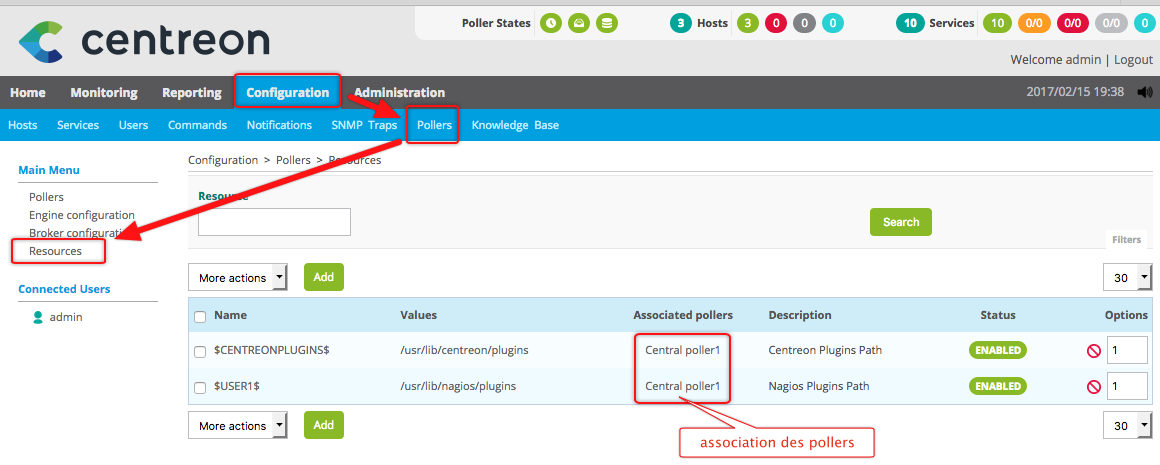Viewport: 1160px width, 465px height.
Task: Click the poller stability icon
Action: (578, 23)
